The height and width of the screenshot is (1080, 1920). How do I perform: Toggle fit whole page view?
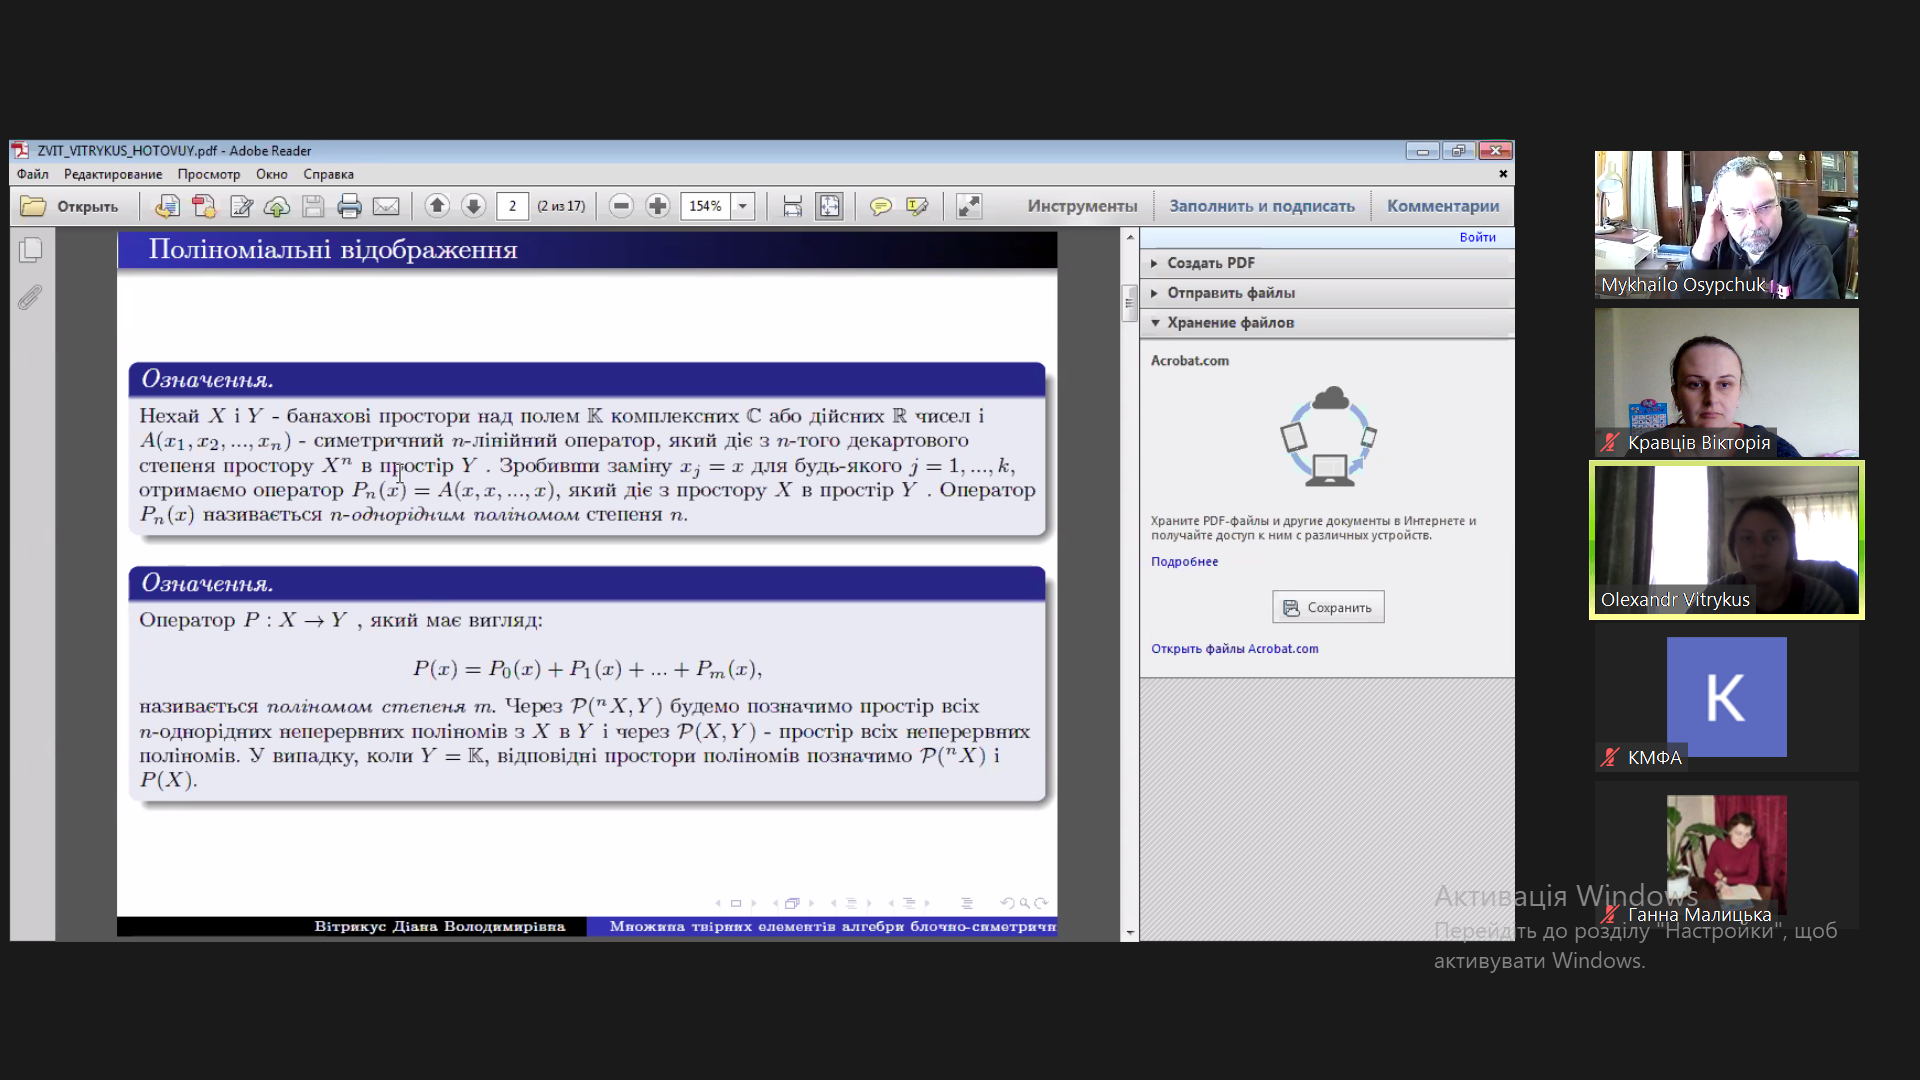pyautogui.click(x=829, y=206)
